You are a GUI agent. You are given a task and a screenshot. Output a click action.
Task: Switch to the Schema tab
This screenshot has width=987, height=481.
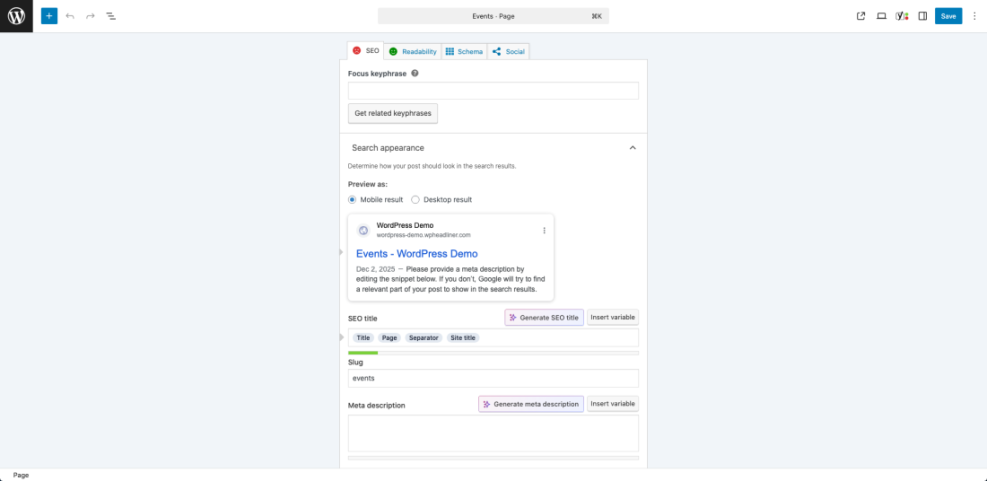[x=465, y=52]
